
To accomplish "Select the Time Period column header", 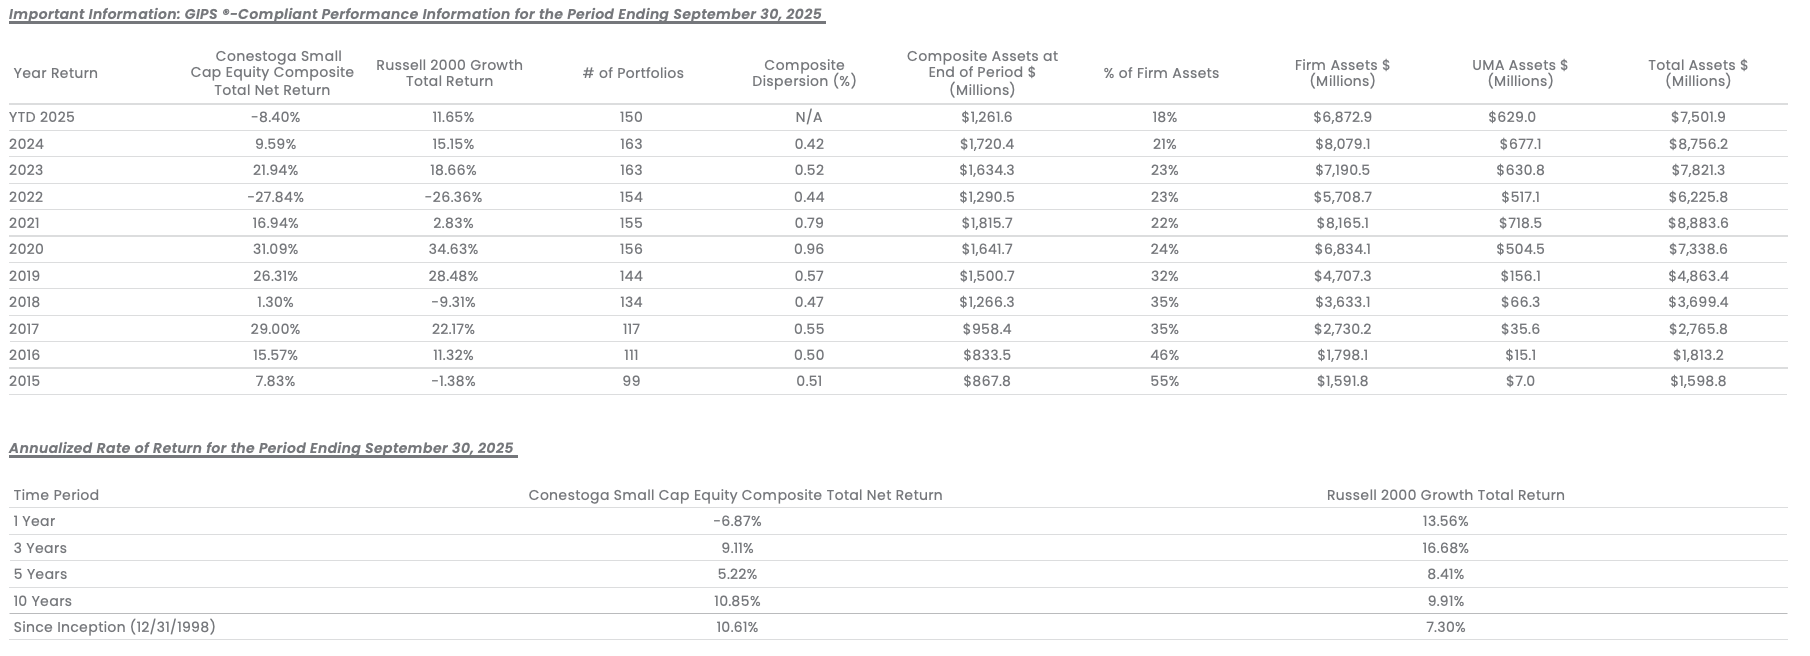I will pyautogui.click(x=56, y=495).
